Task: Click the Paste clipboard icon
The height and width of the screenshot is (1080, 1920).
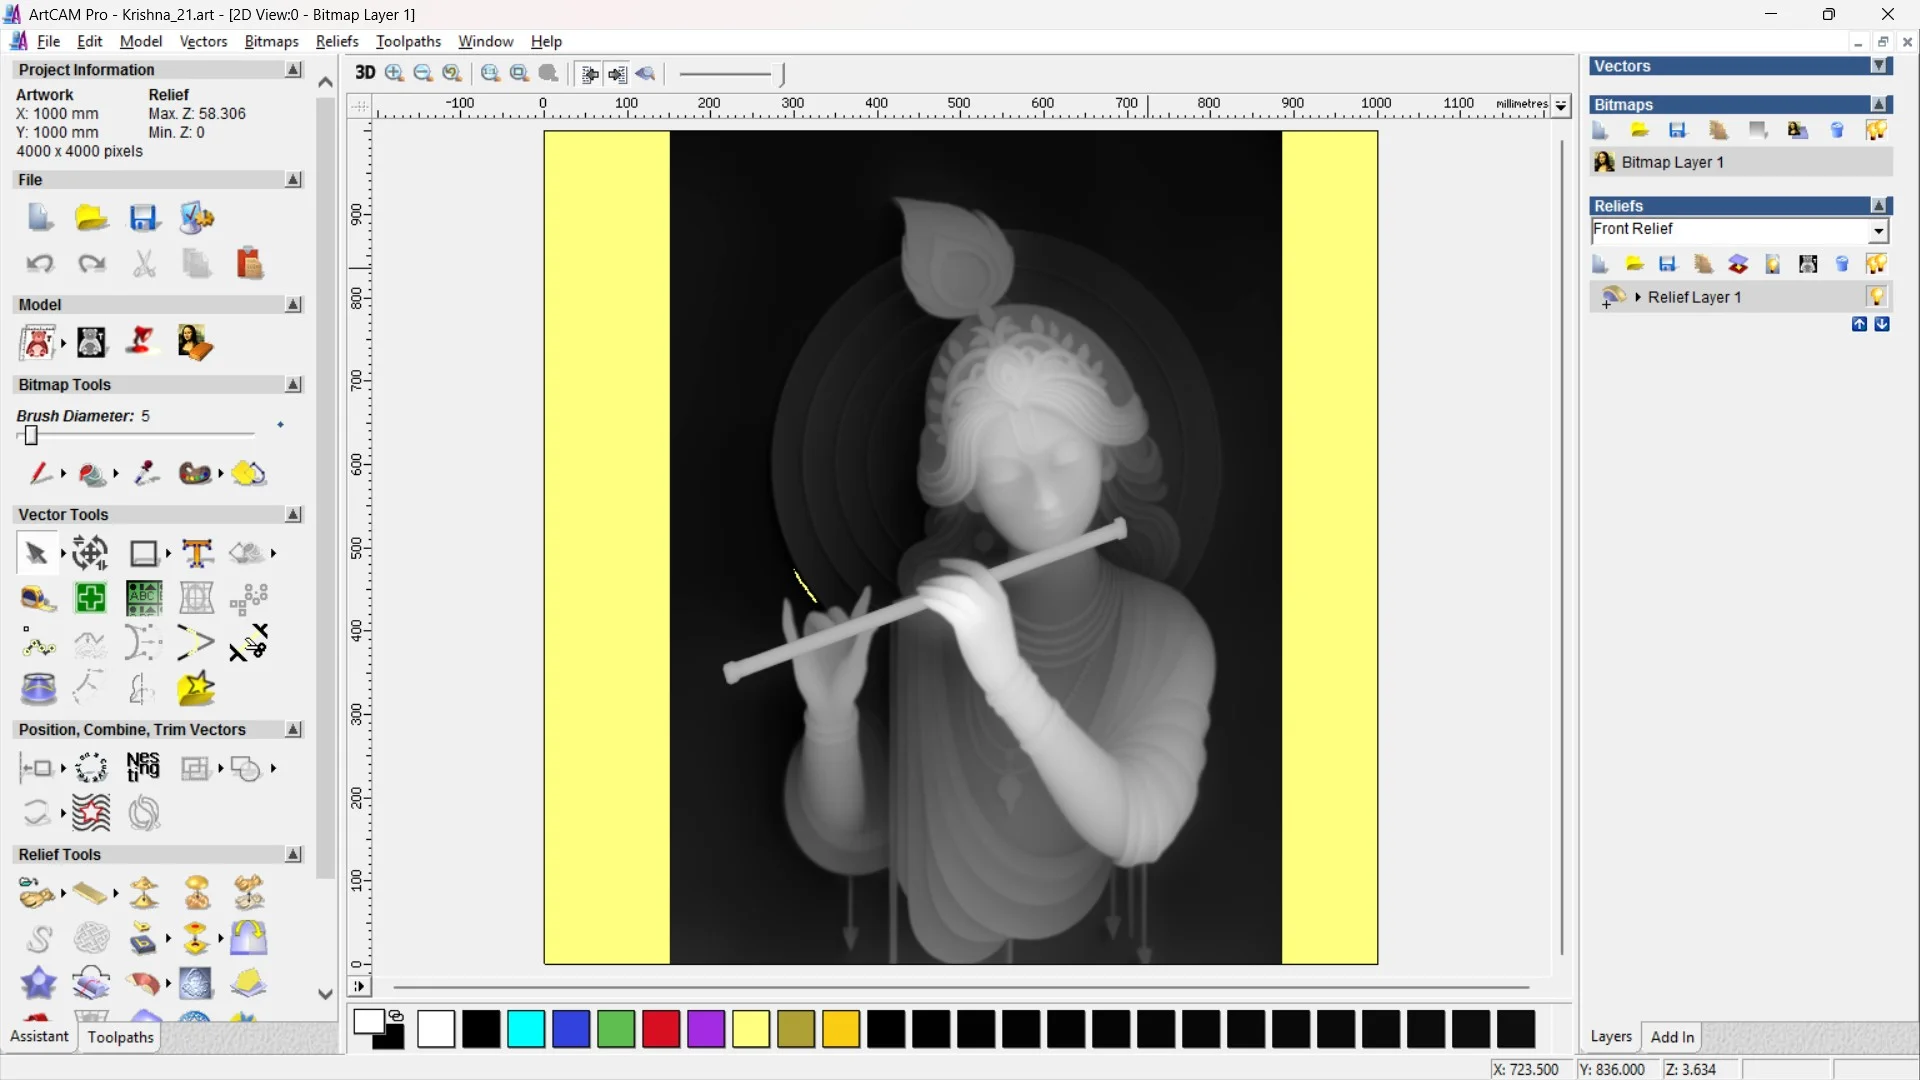Action: [x=249, y=264]
